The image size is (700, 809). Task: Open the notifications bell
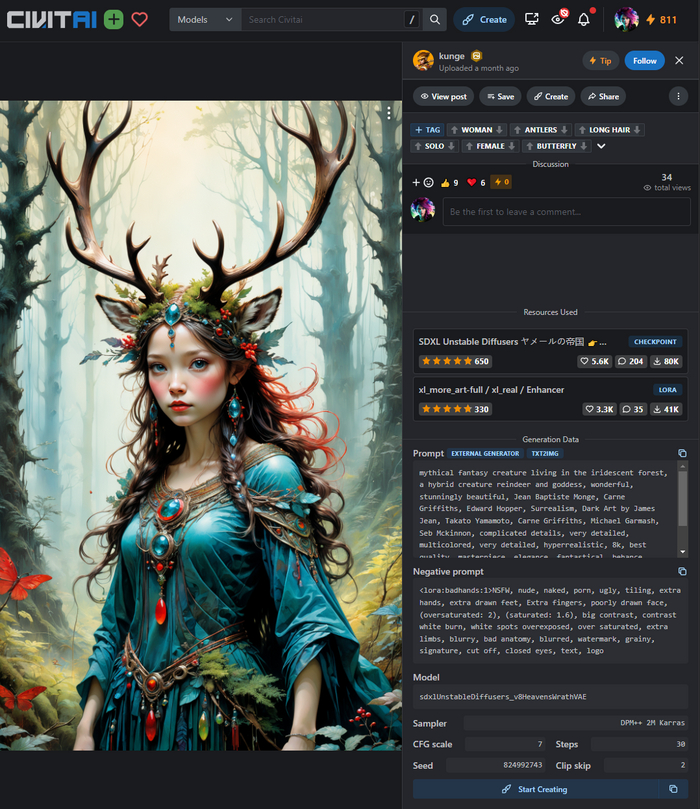point(584,19)
